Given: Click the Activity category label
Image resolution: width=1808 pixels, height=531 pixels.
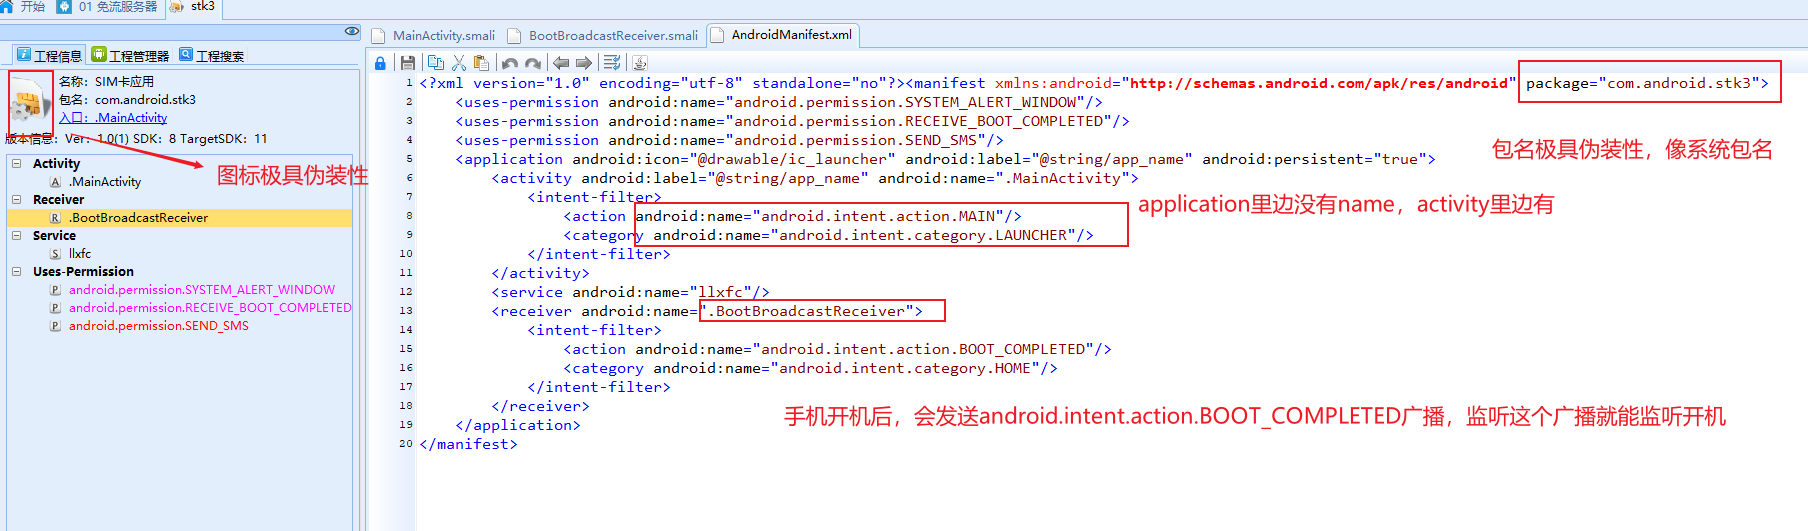Looking at the screenshot, I should [x=56, y=163].
